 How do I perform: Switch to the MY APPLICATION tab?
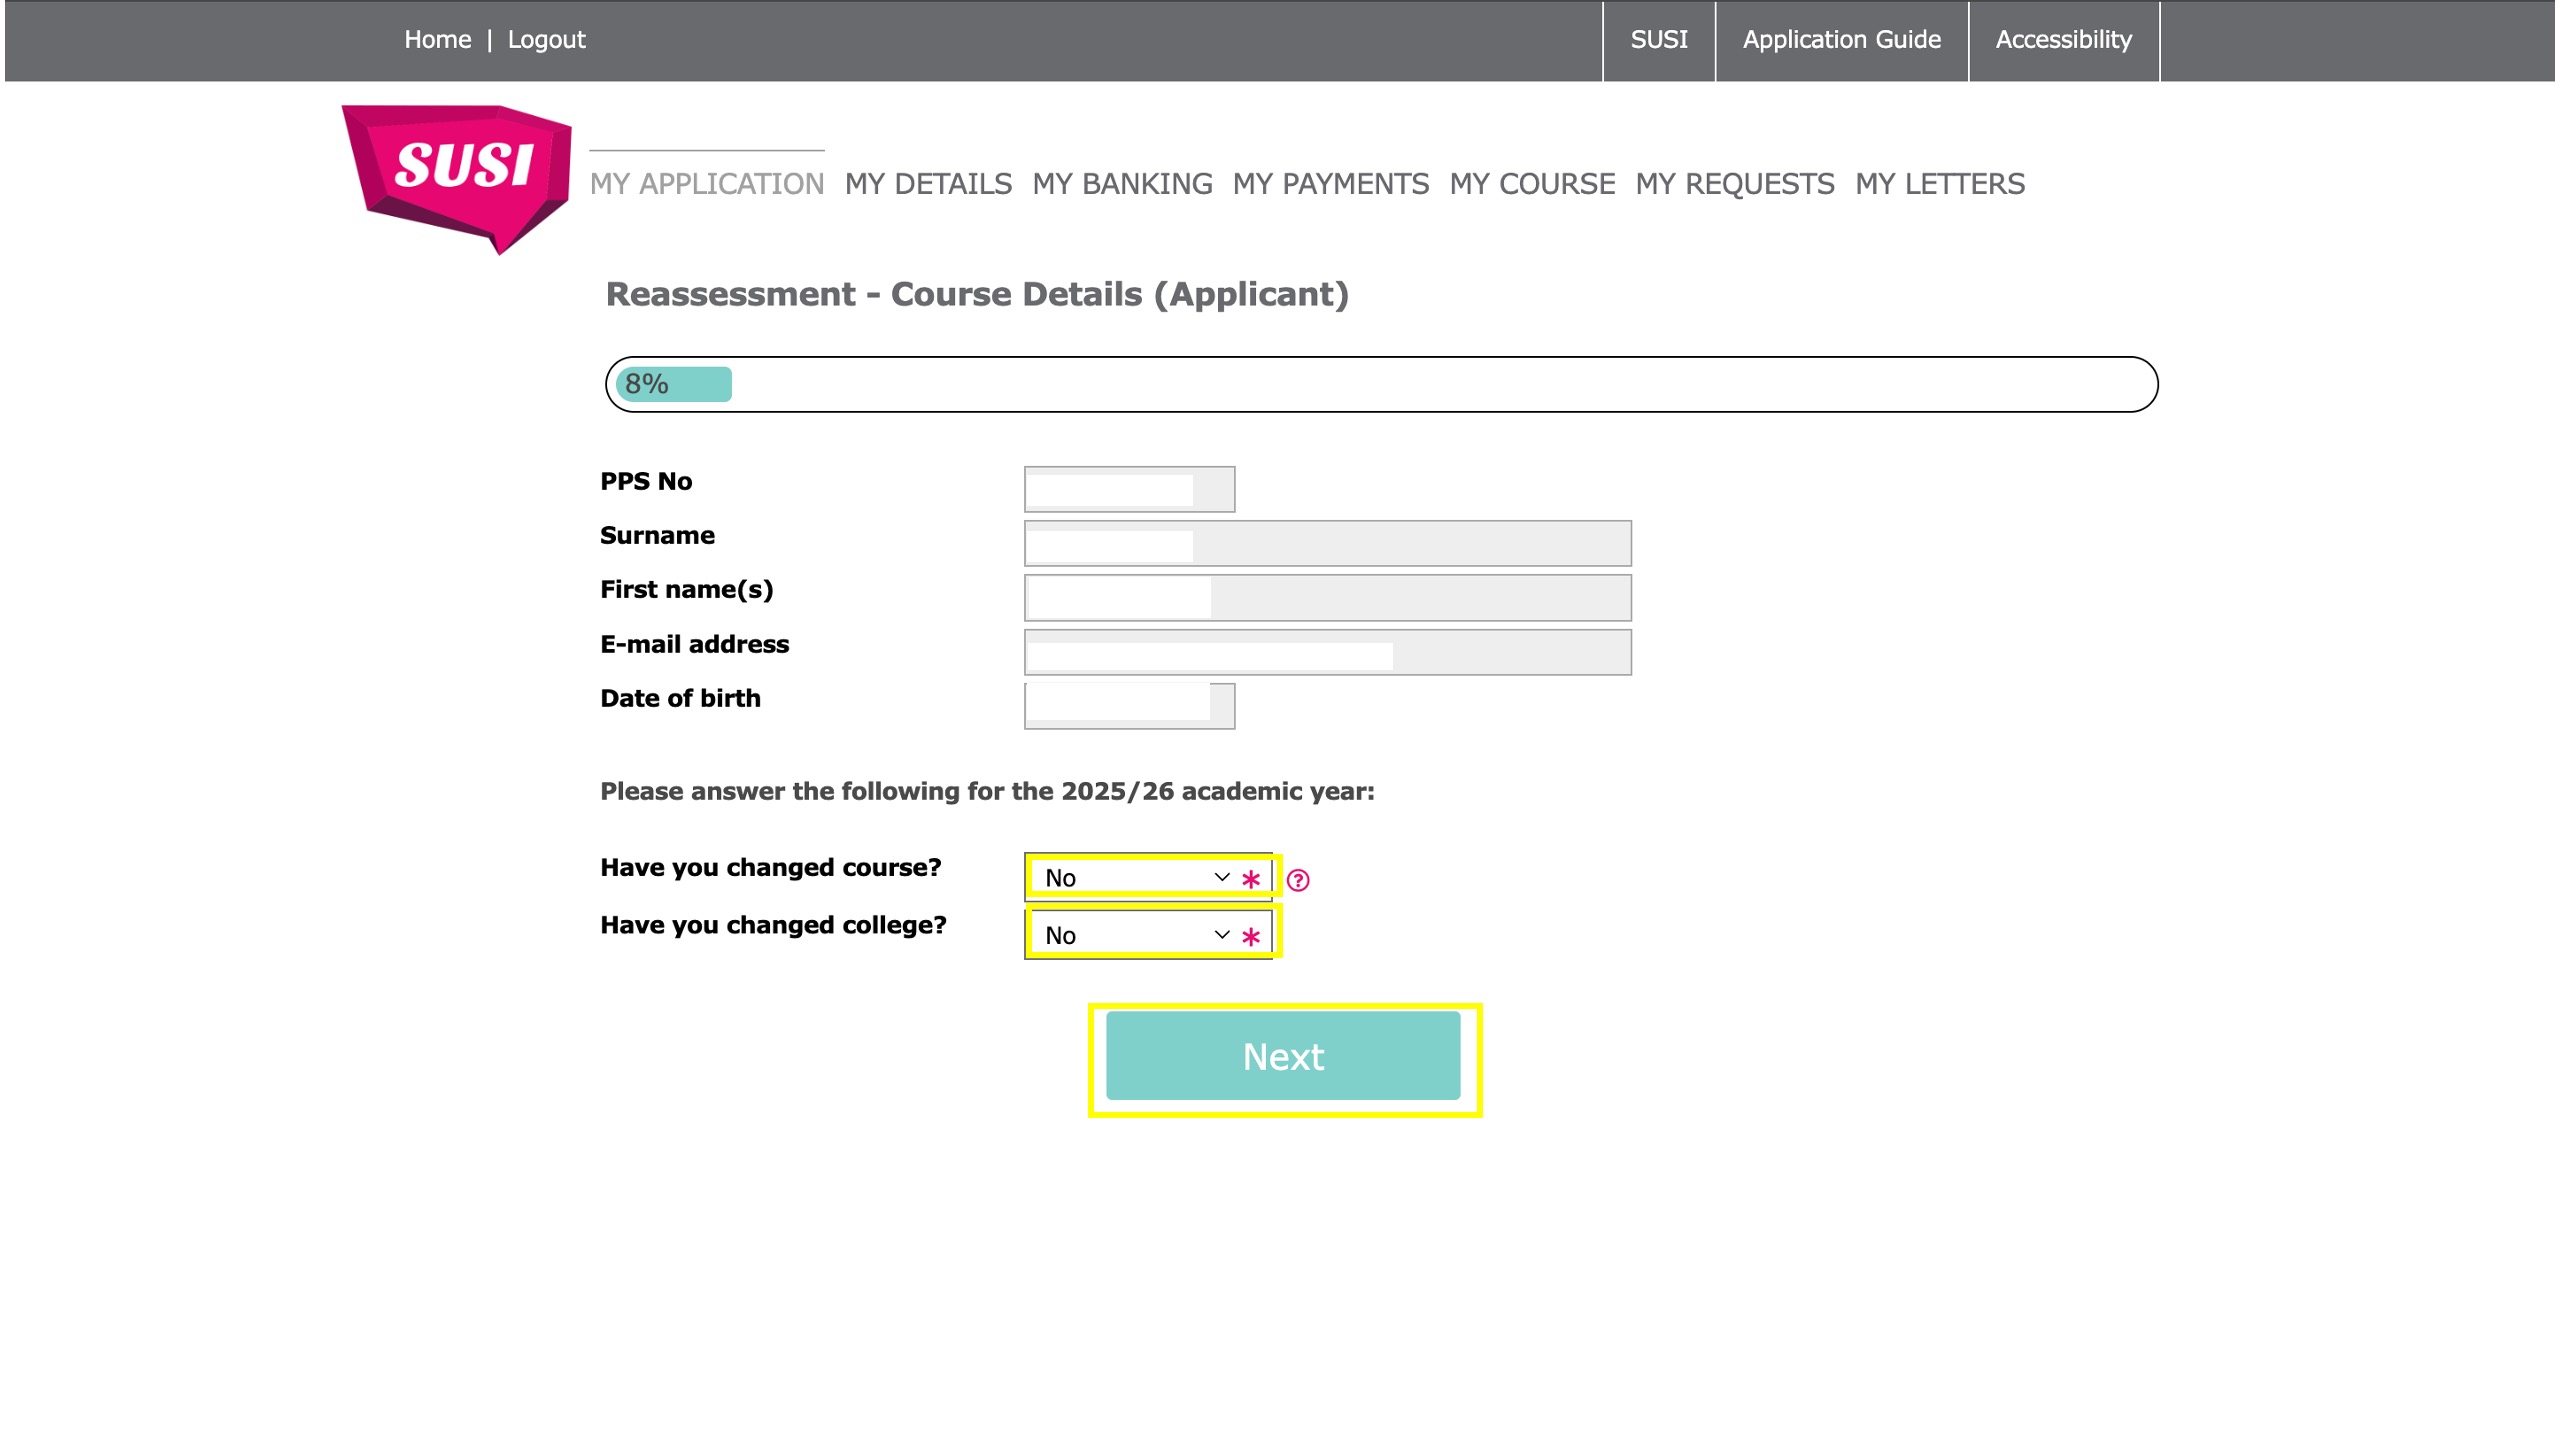[x=706, y=184]
